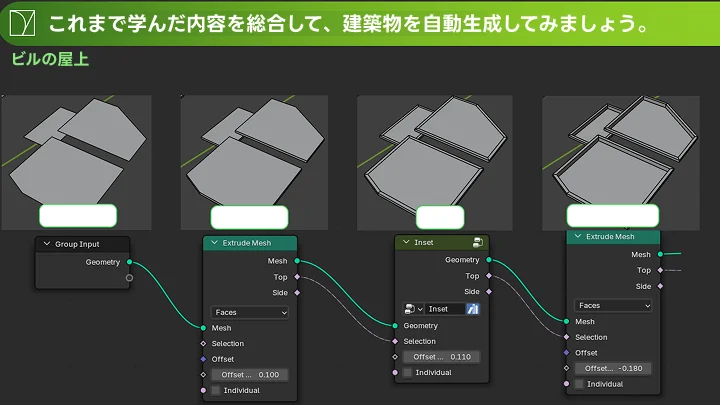The width and height of the screenshot is (720, 405).
Task: Enable Individual checkbox in first Extrude Mesh node
Action: click(x=216, y=390)
